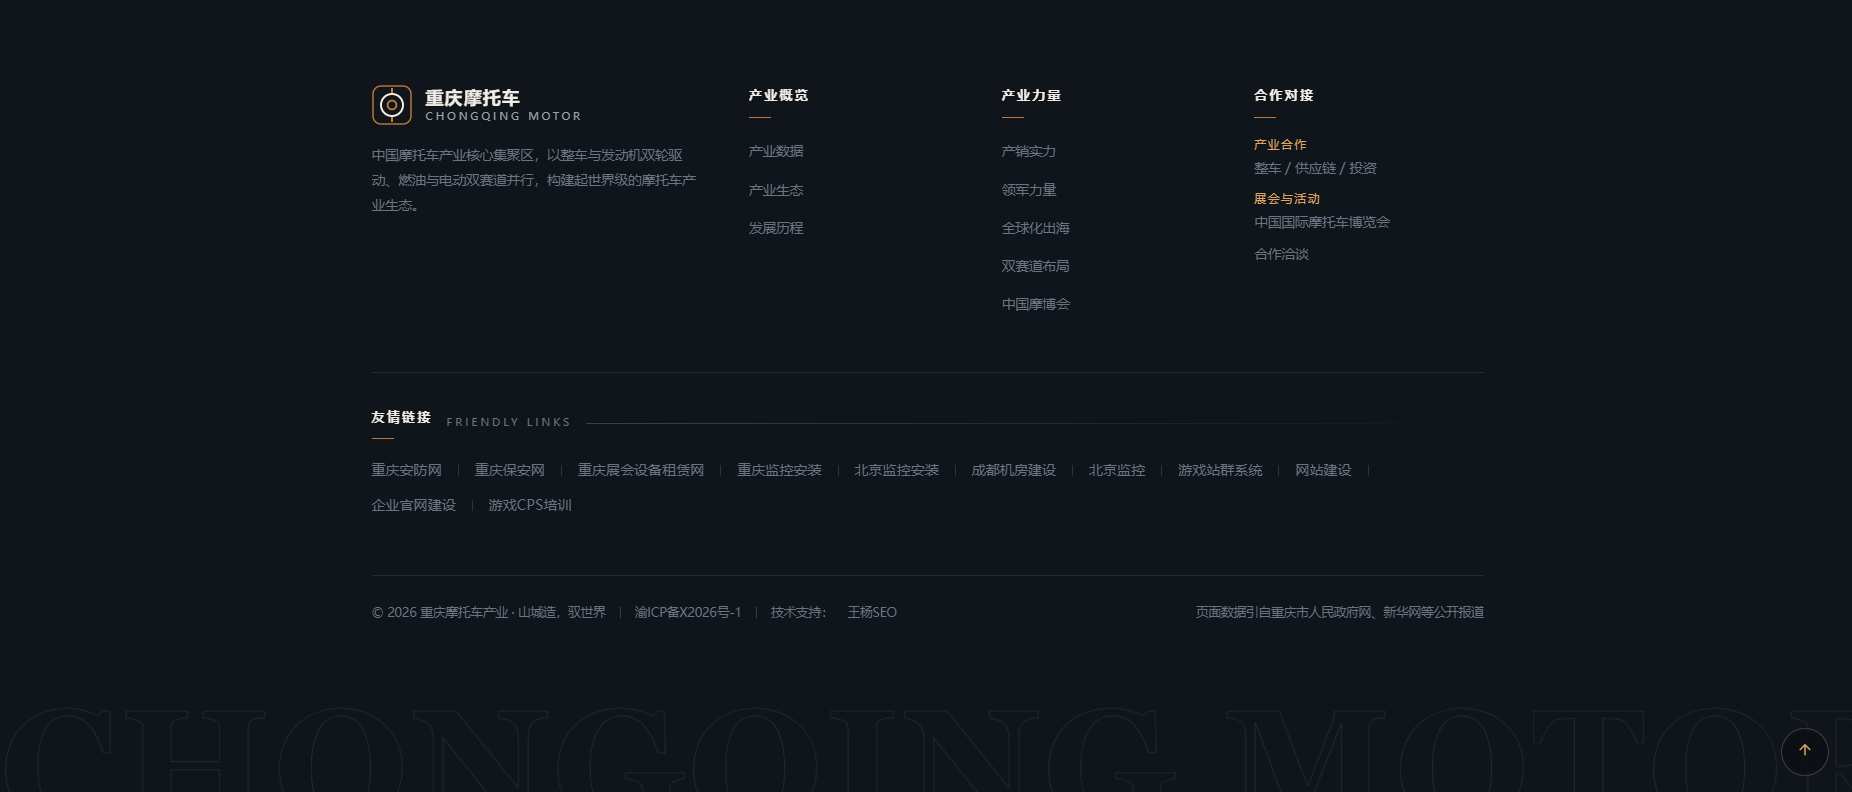Screen dimensions: 1852x792
Task: Open 全球化出海 footer link
Action: point(1036,228)
